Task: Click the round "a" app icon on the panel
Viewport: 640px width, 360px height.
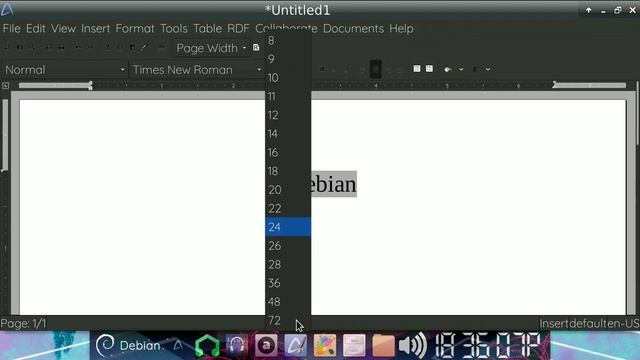Action: click(266, 345)
